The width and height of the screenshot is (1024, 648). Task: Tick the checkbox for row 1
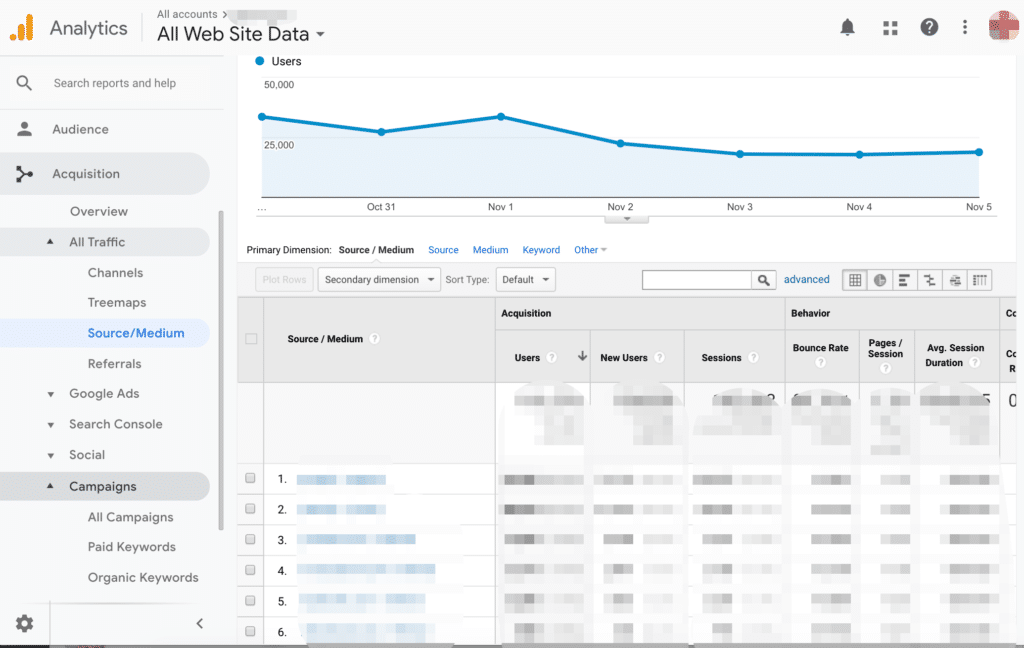tap(251, 479)
